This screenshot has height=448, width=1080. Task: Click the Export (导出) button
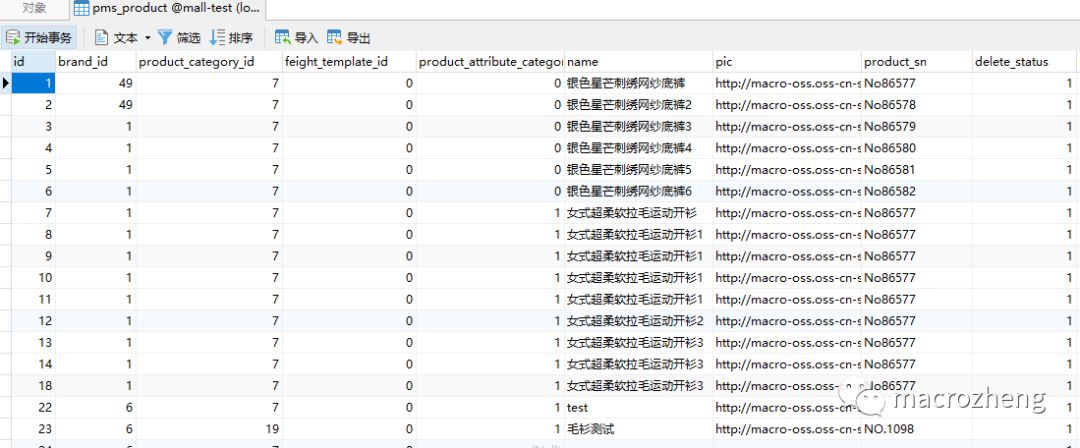tap(349, 37)
